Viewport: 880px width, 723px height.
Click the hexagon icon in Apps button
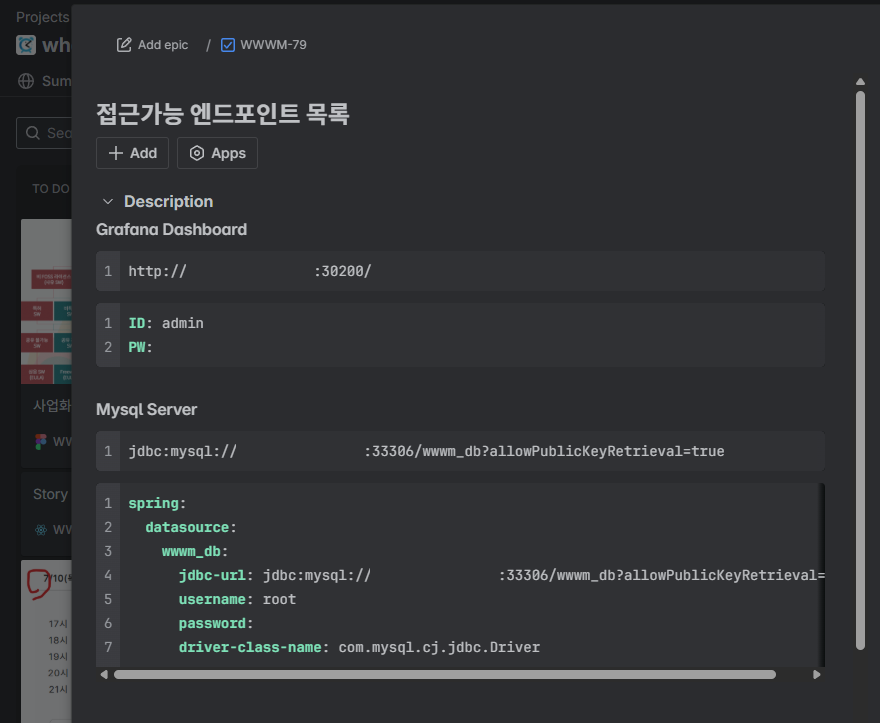click(x=197, y=153)
